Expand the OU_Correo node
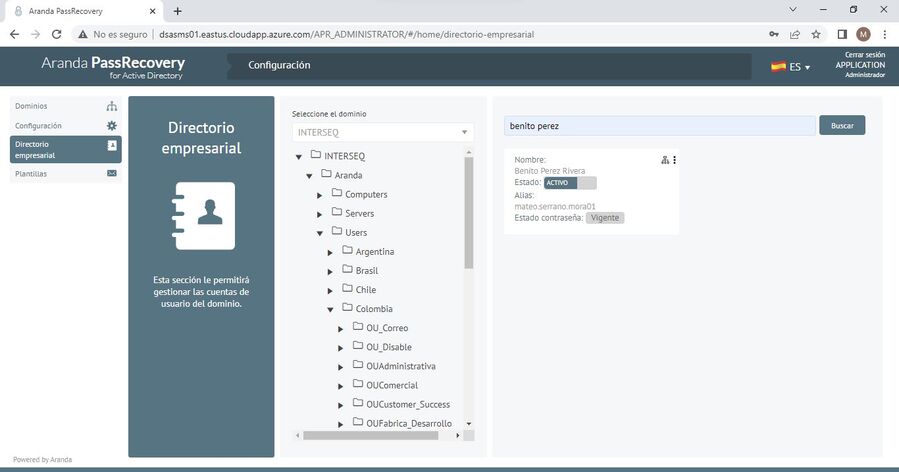The height and width of the screenshot is (472, 899). (340, 329)
